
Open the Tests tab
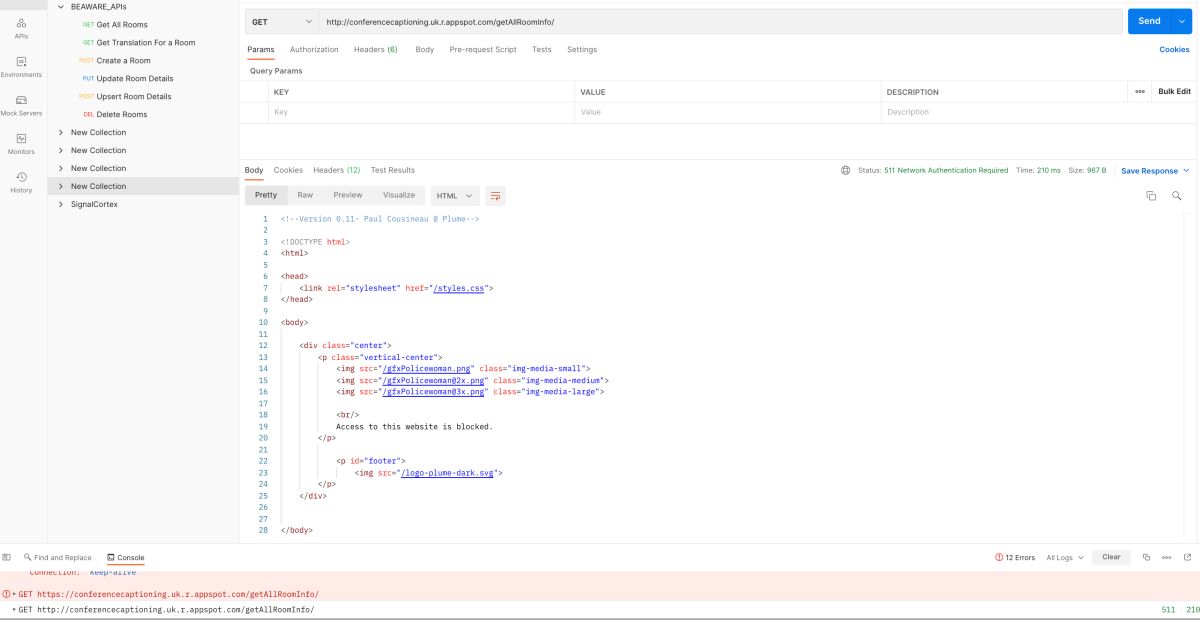pyautogui.click(x=541, y=49)
